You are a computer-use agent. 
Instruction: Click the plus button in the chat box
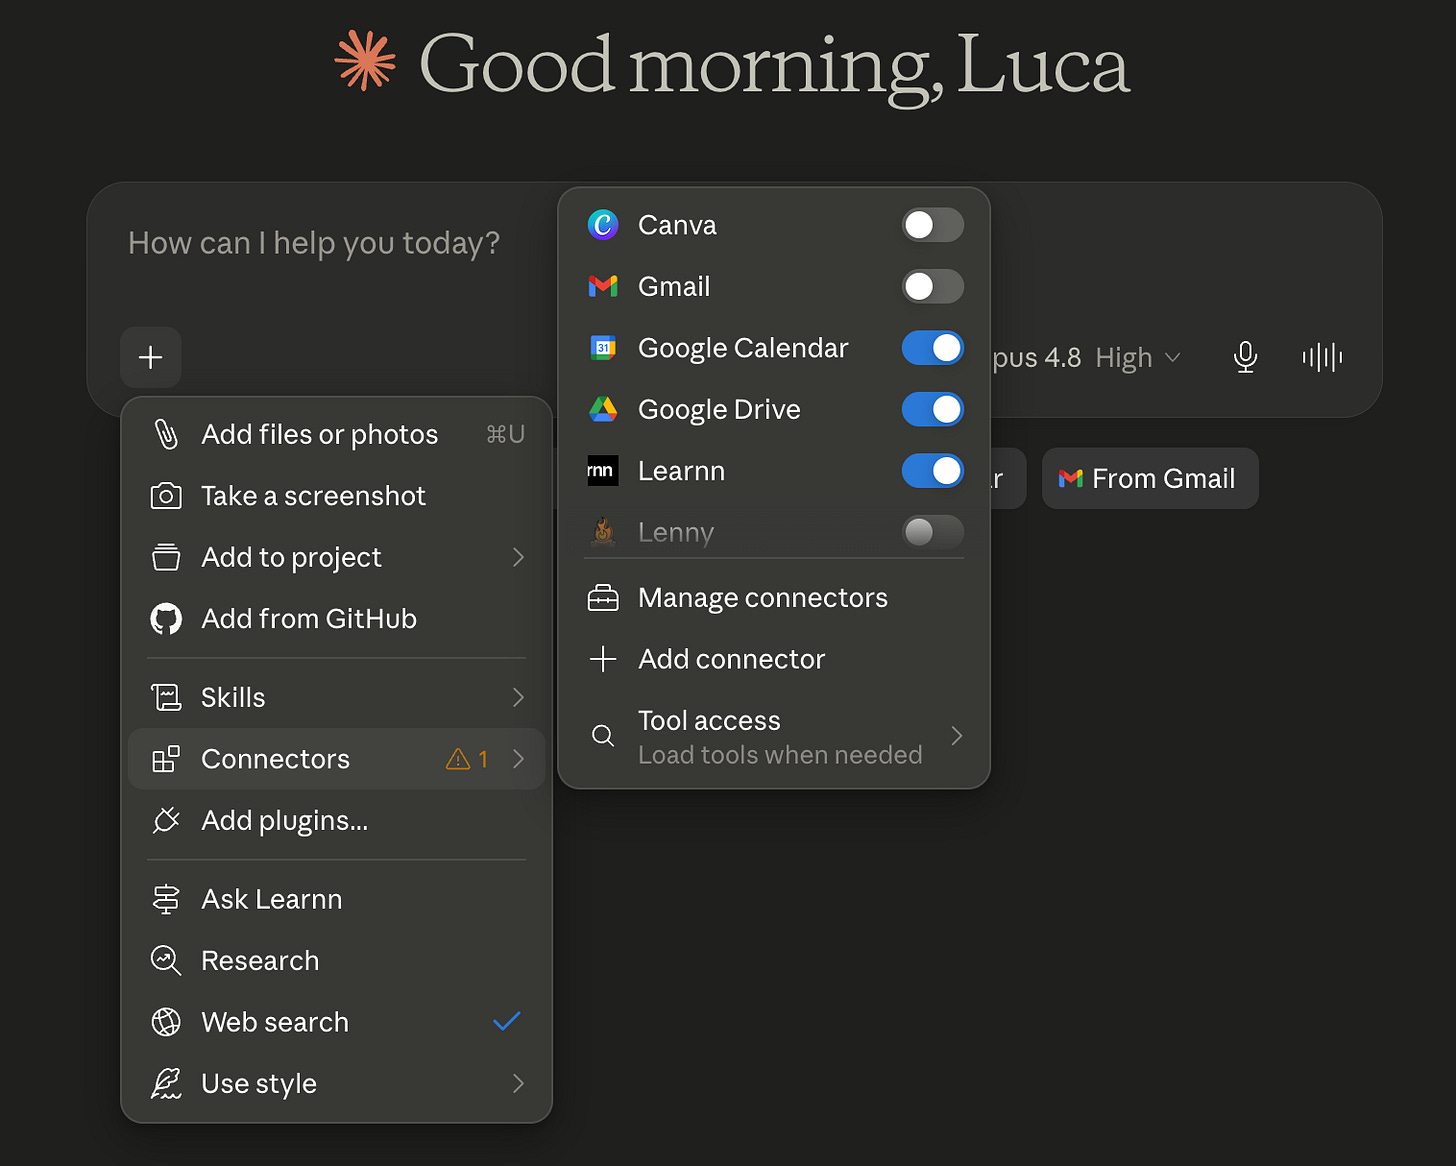pos(151,357)
